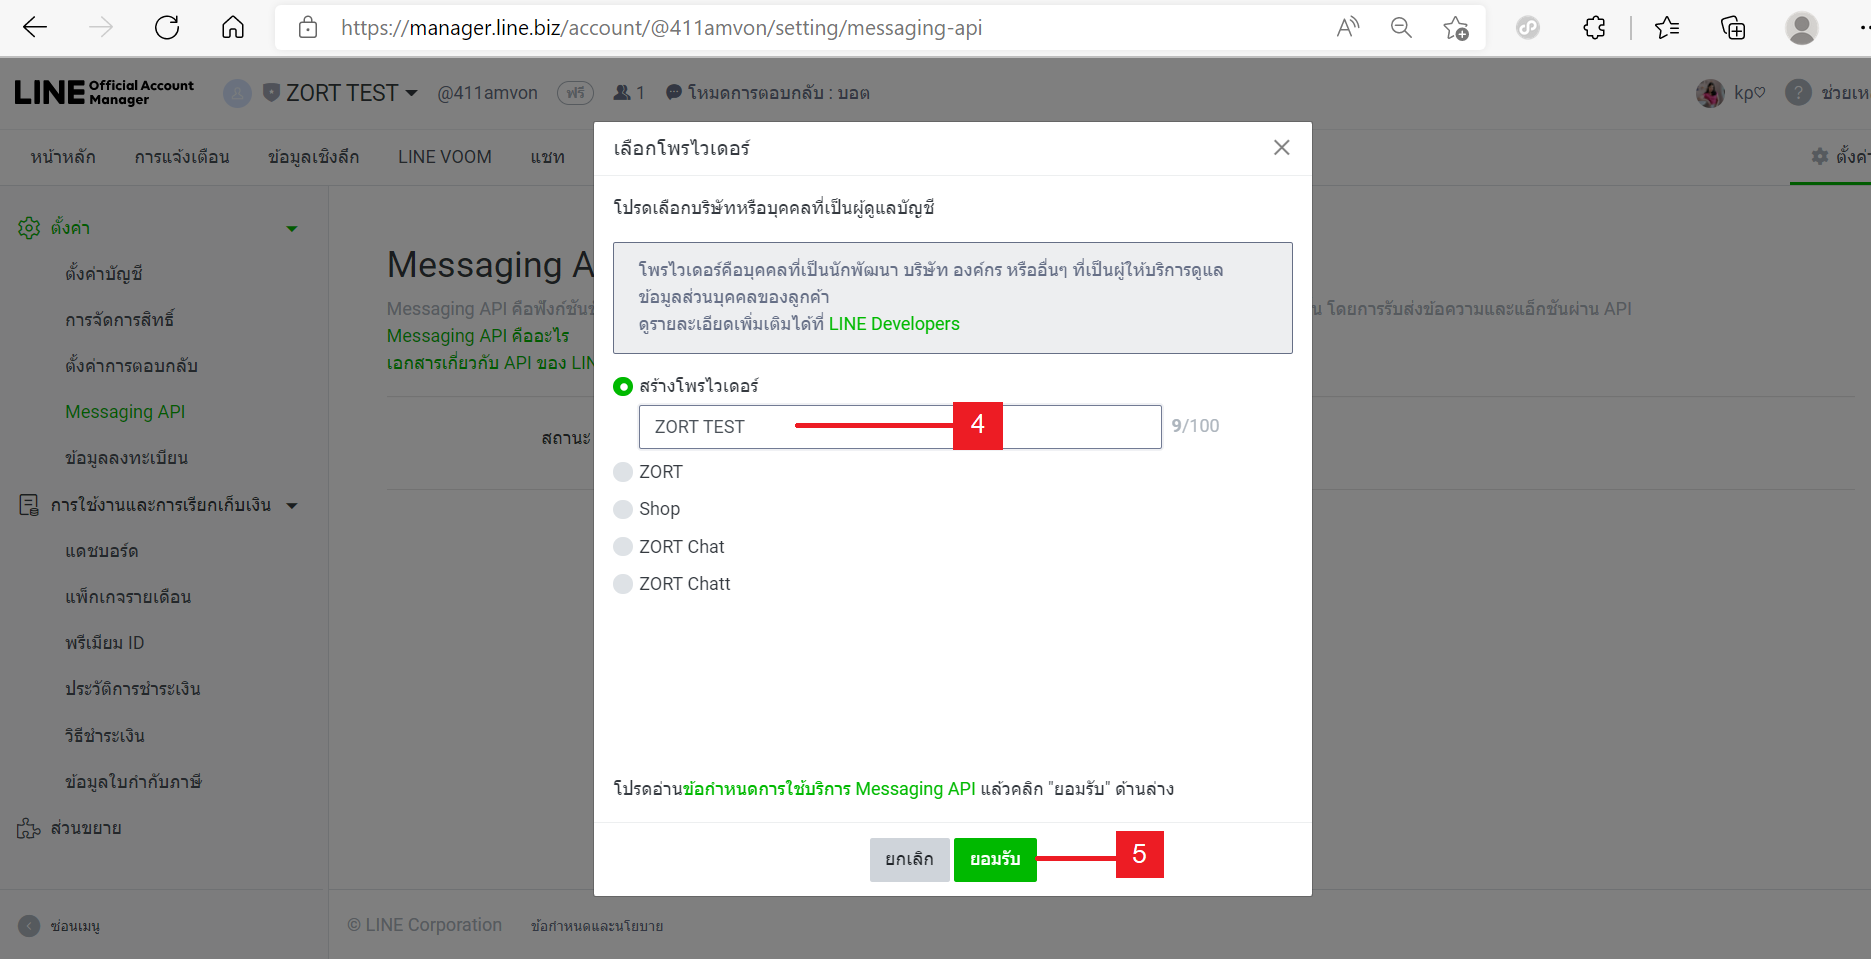Open the LINE VOOM tab

[445, 157]
